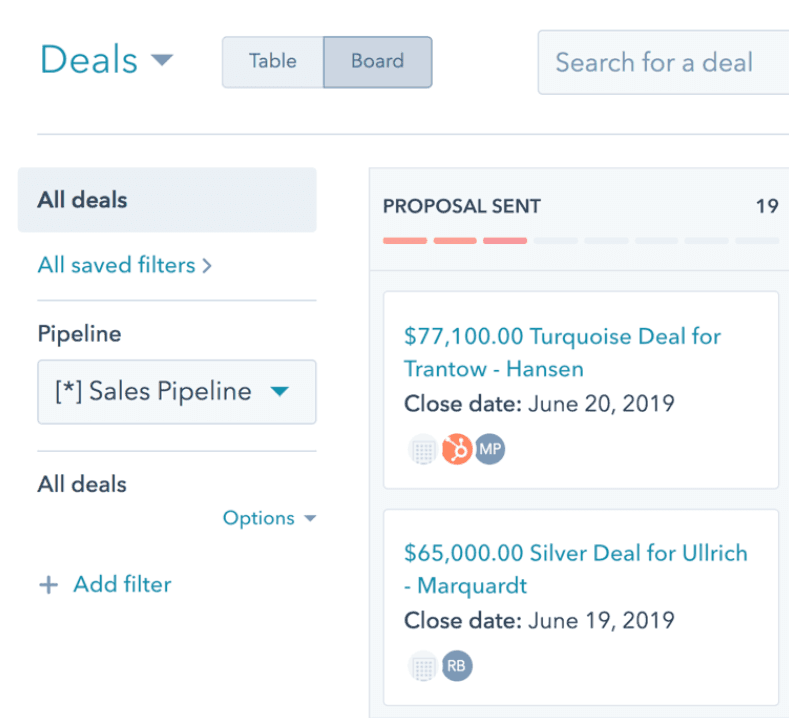Click the company icon on Silver Deal card
The image size is (789, 718).
coord(423,666)
